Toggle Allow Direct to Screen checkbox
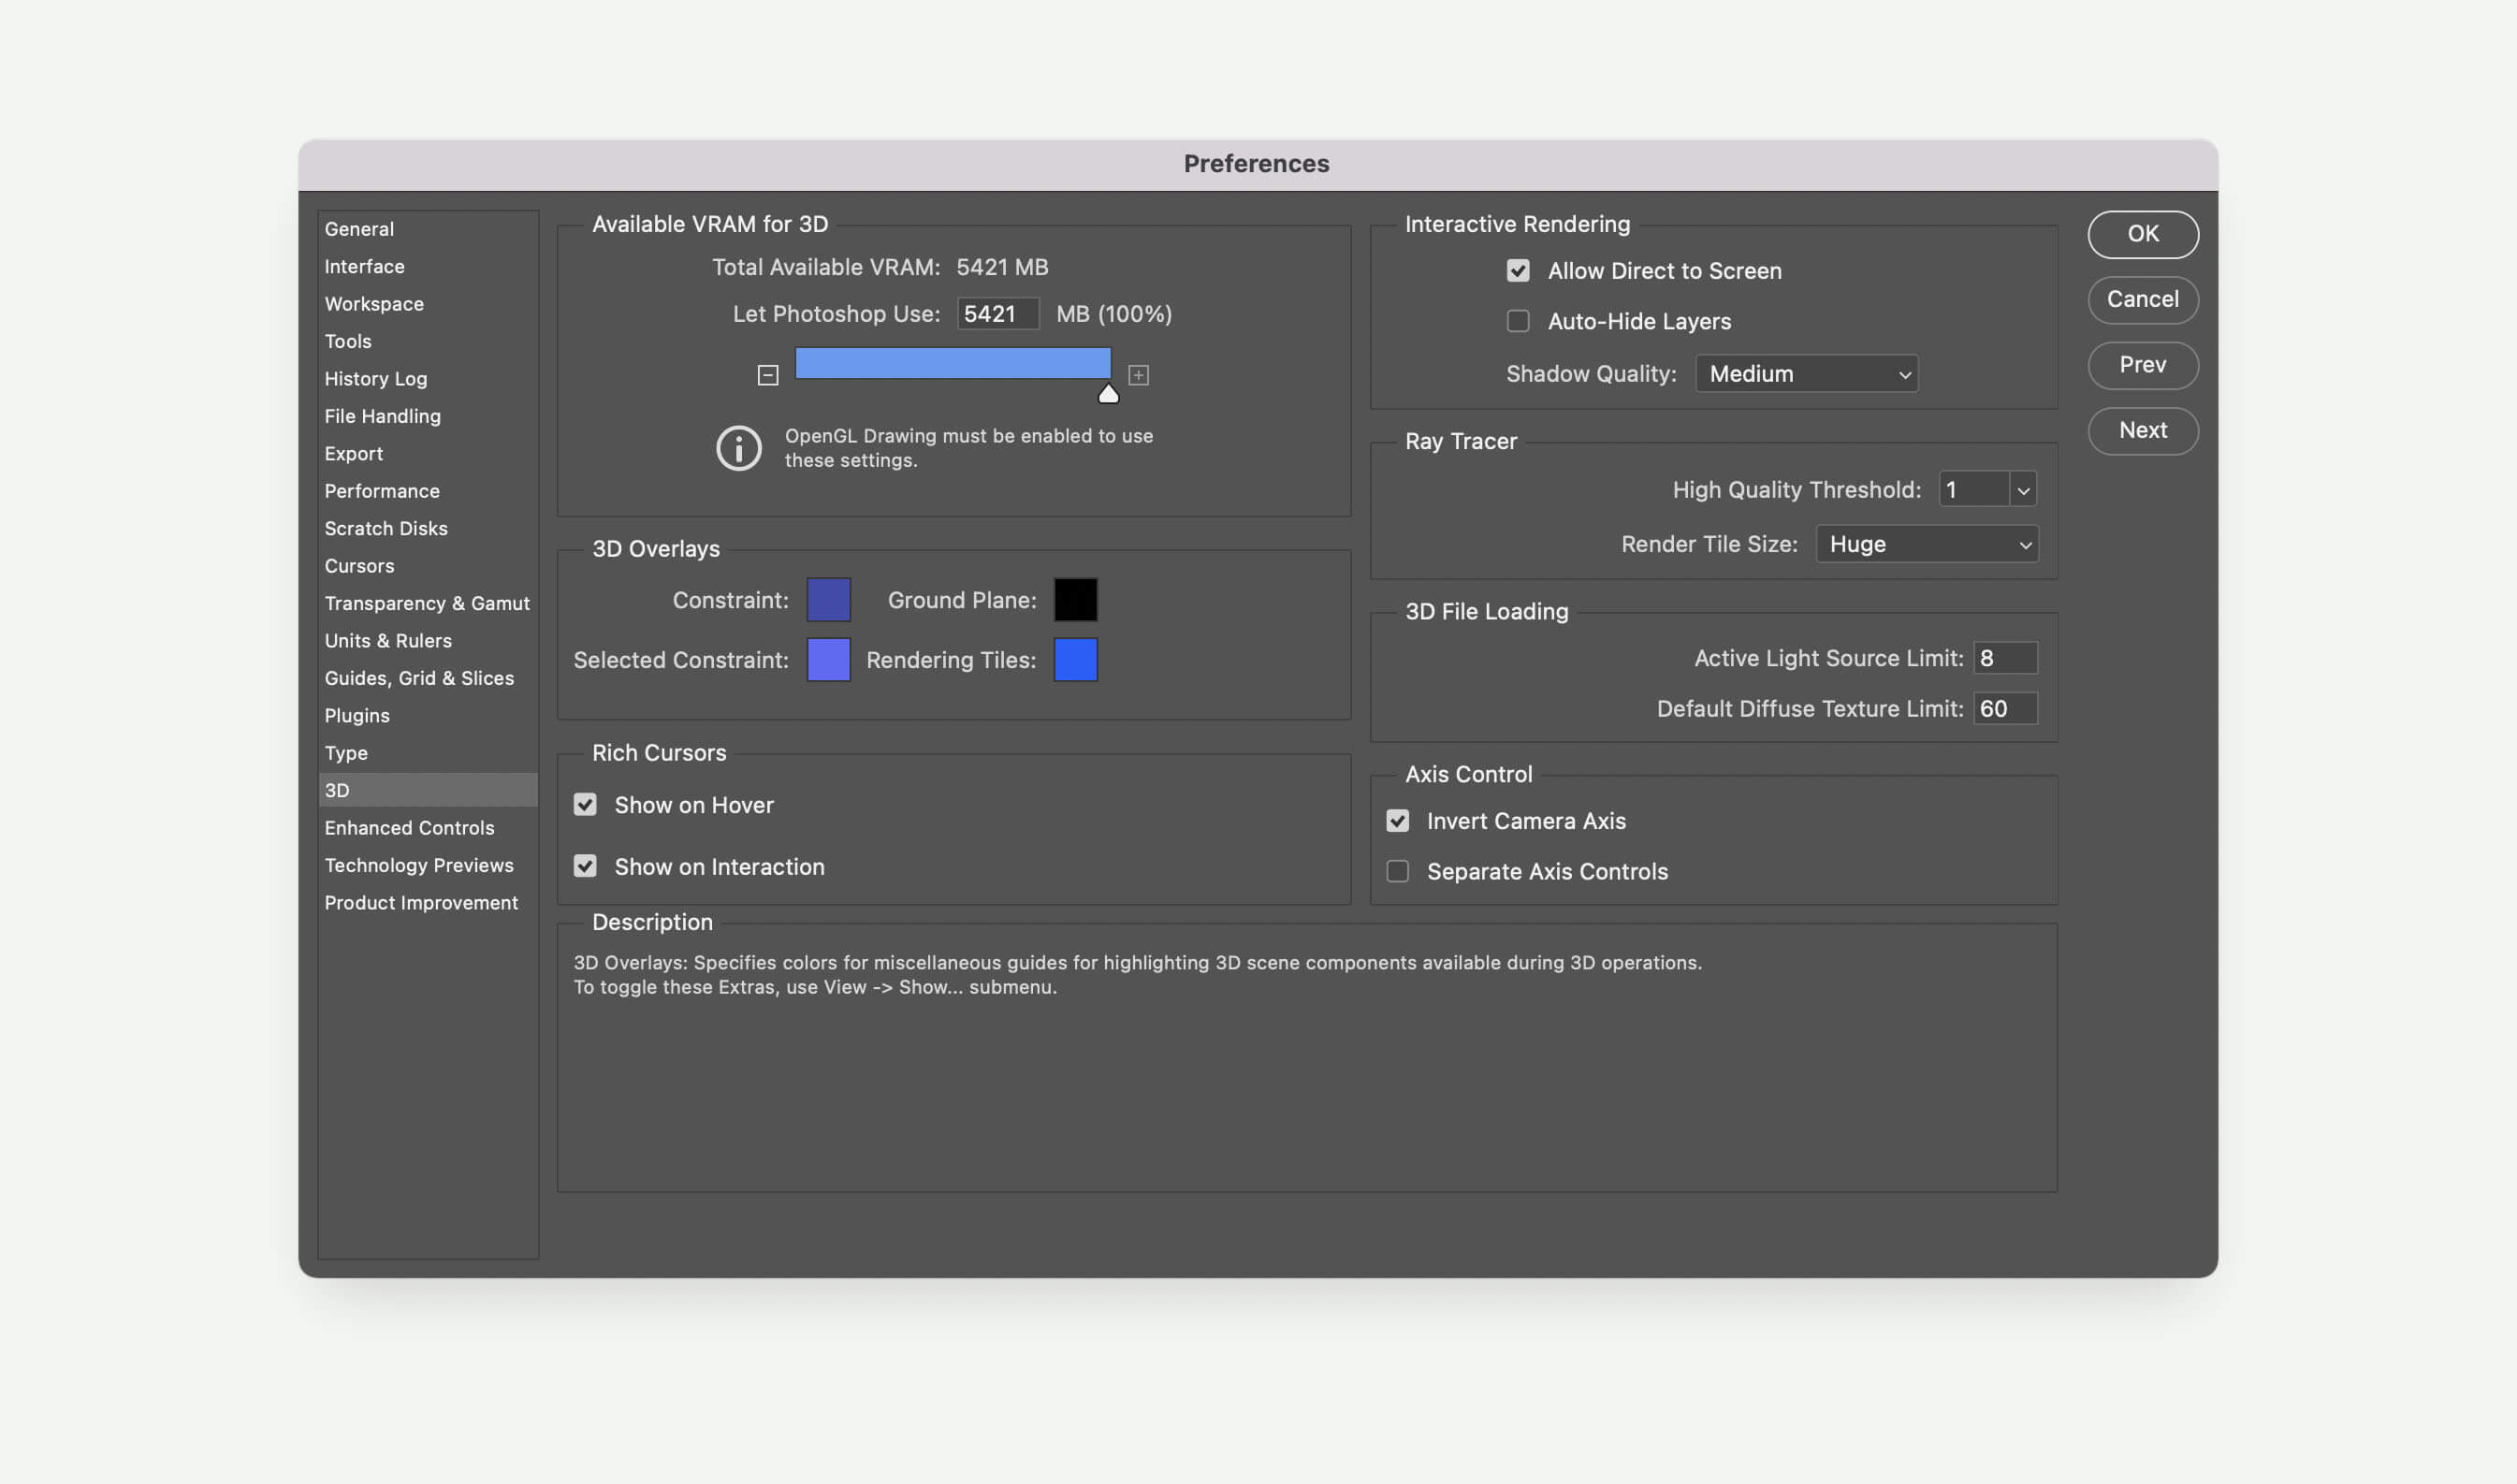Viewport: 2517px width, 1484px height. [1518, 271]
